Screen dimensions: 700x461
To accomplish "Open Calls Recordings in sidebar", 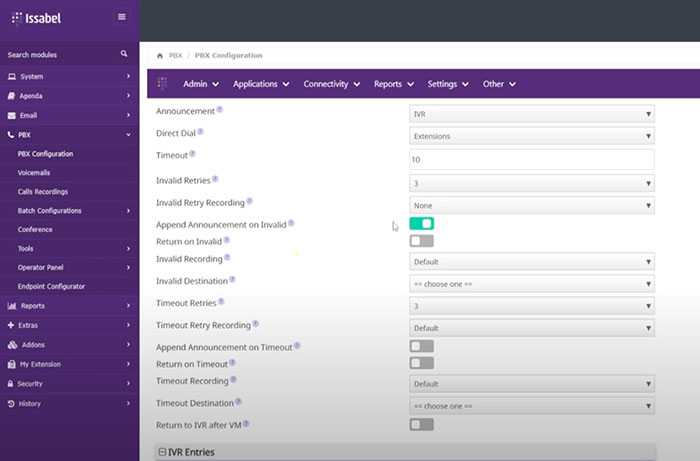I will tap(43, 192).
